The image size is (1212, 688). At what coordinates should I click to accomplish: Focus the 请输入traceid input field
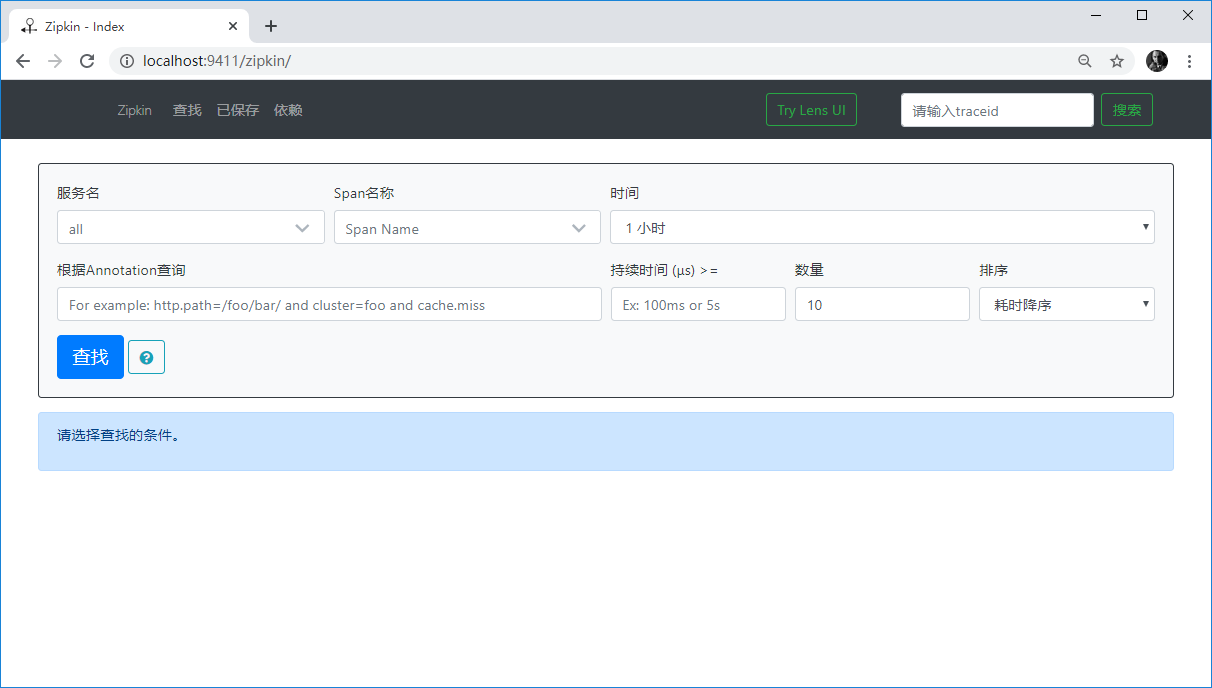[x=997, y=110]
